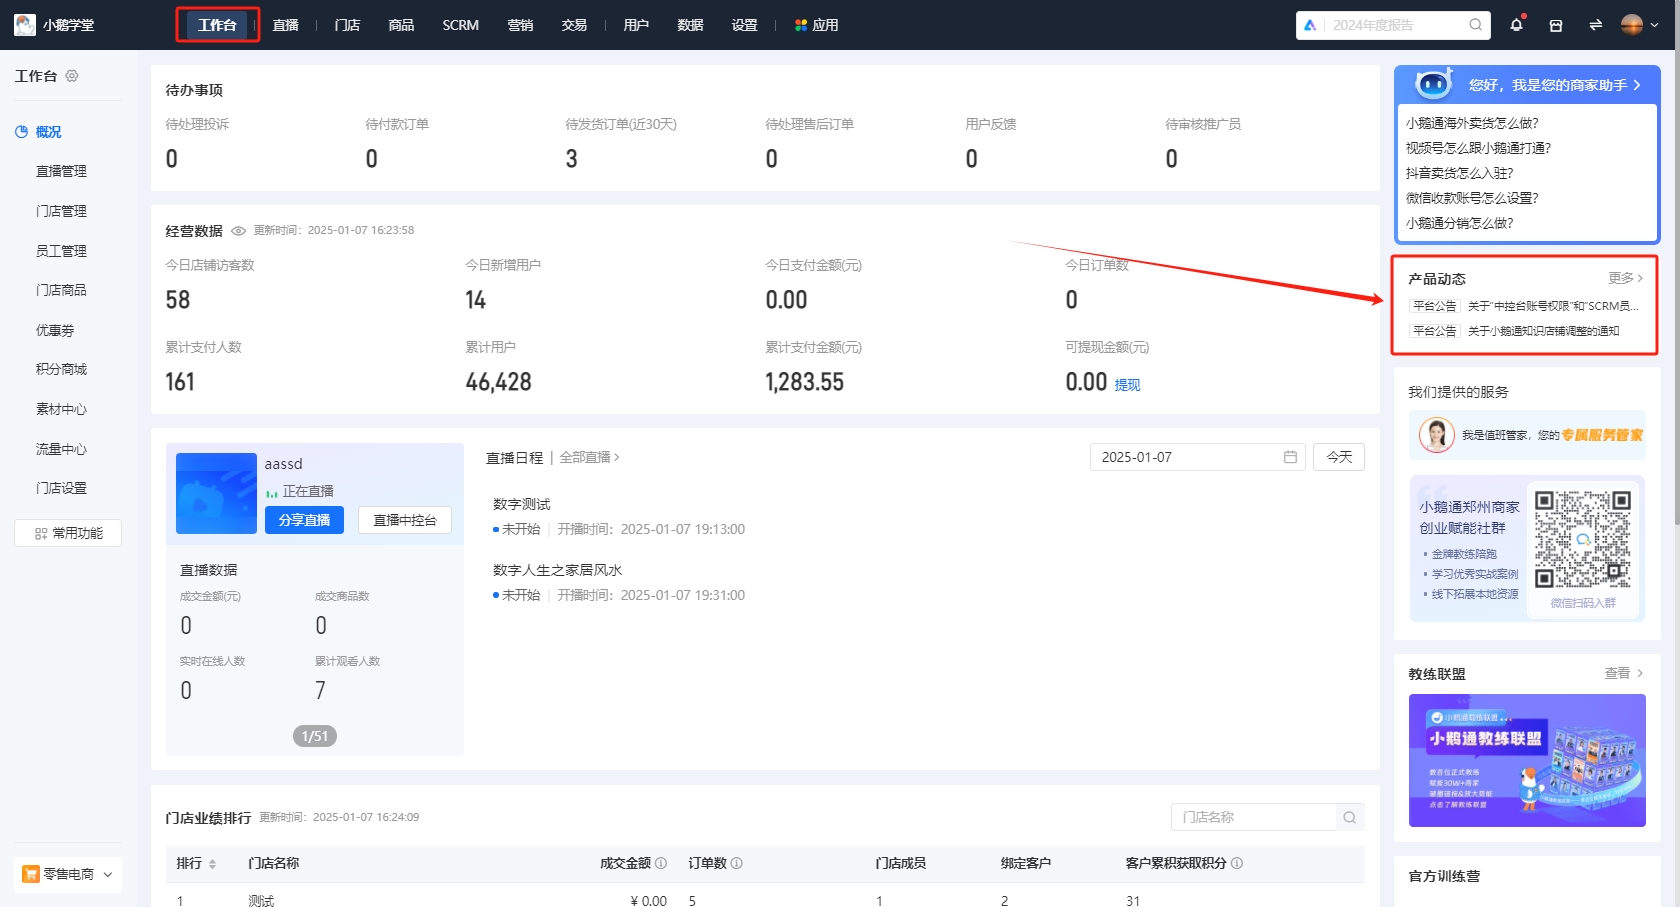The image size is (1680, 907).
Task: Open the SCRM menu
Action: pos(460,25)
